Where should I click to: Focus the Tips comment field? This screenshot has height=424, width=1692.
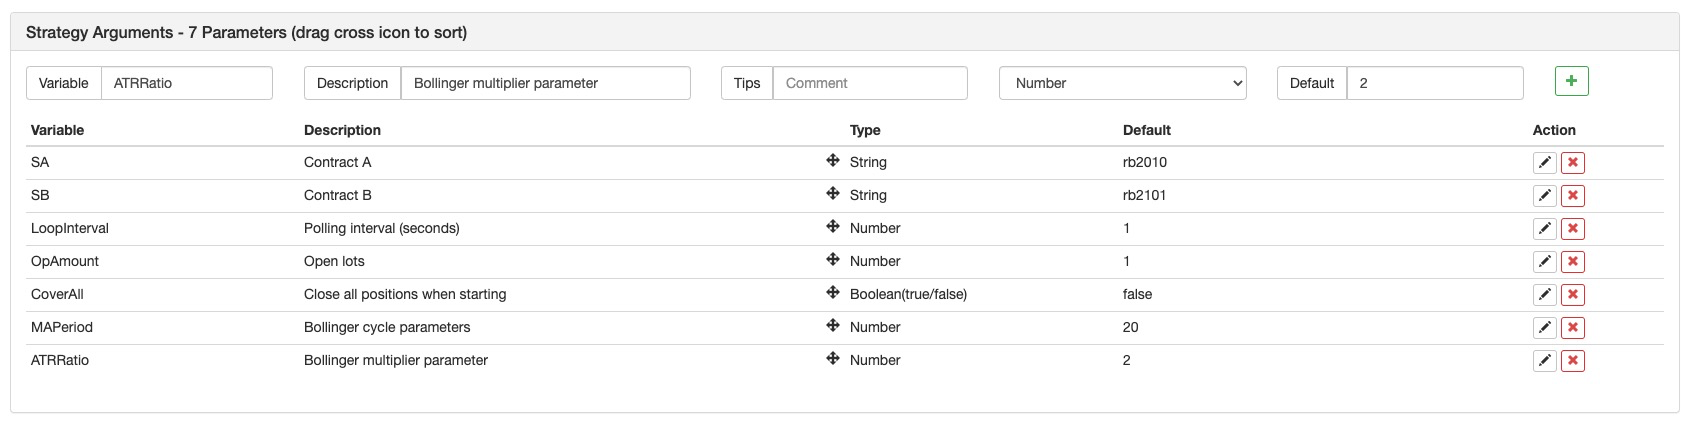[870, 83]
